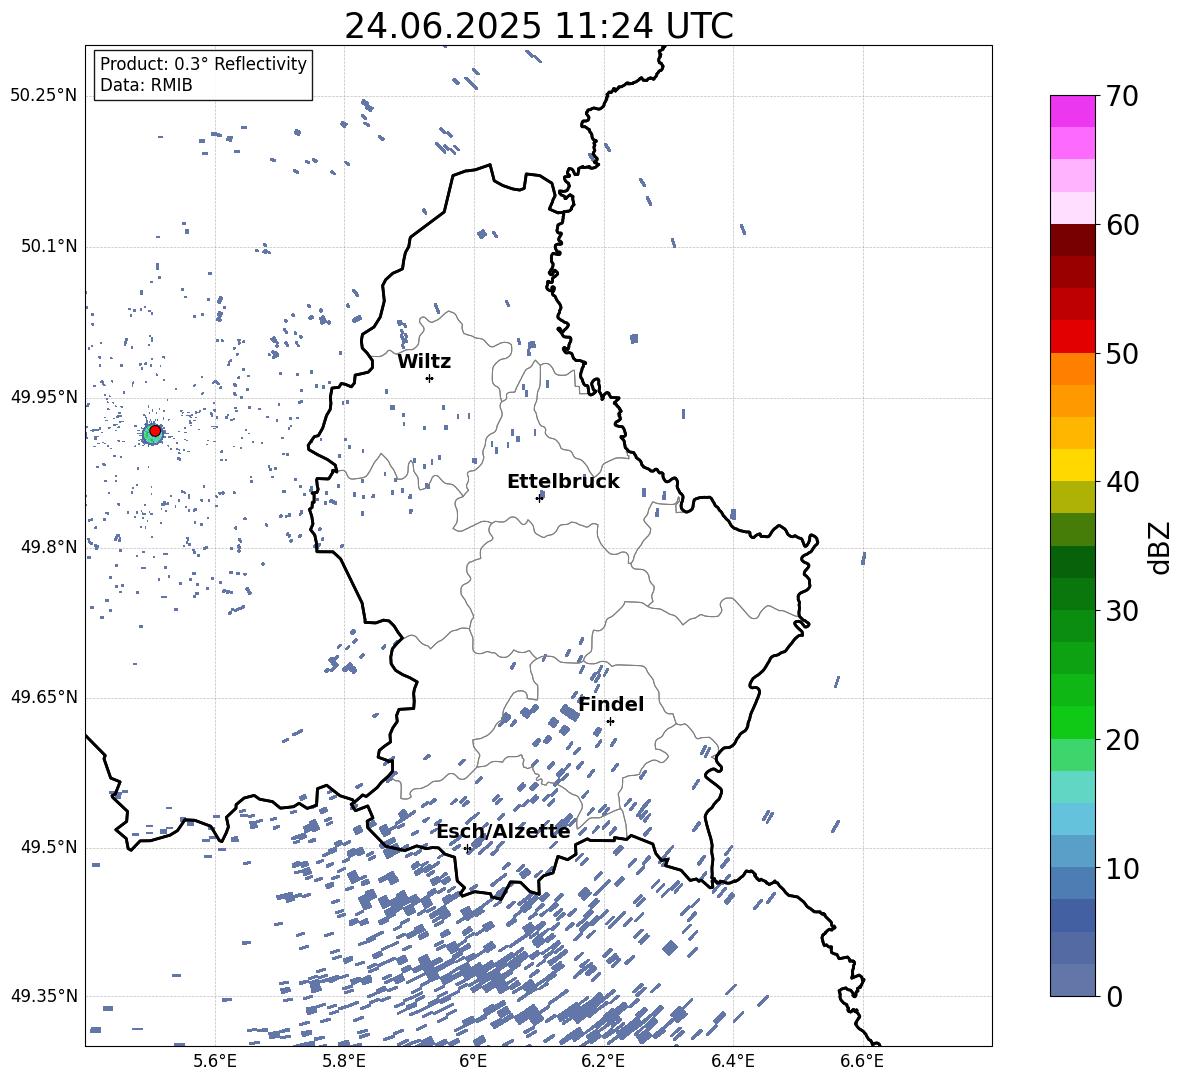
Task: Click the Wiltz station cross marker
Action: [430, 378]
